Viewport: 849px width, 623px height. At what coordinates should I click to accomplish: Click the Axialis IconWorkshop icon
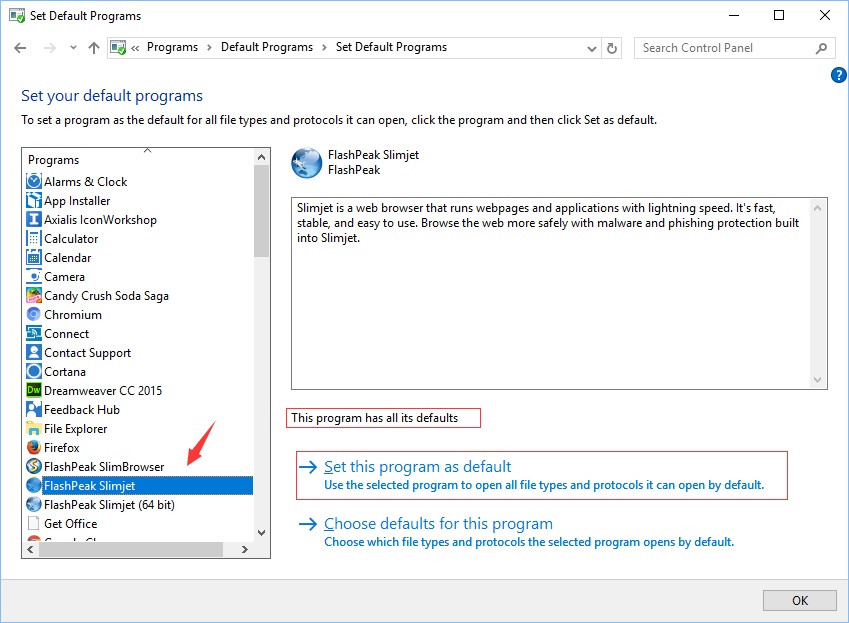pyautogui.click(x=34, y=219)
